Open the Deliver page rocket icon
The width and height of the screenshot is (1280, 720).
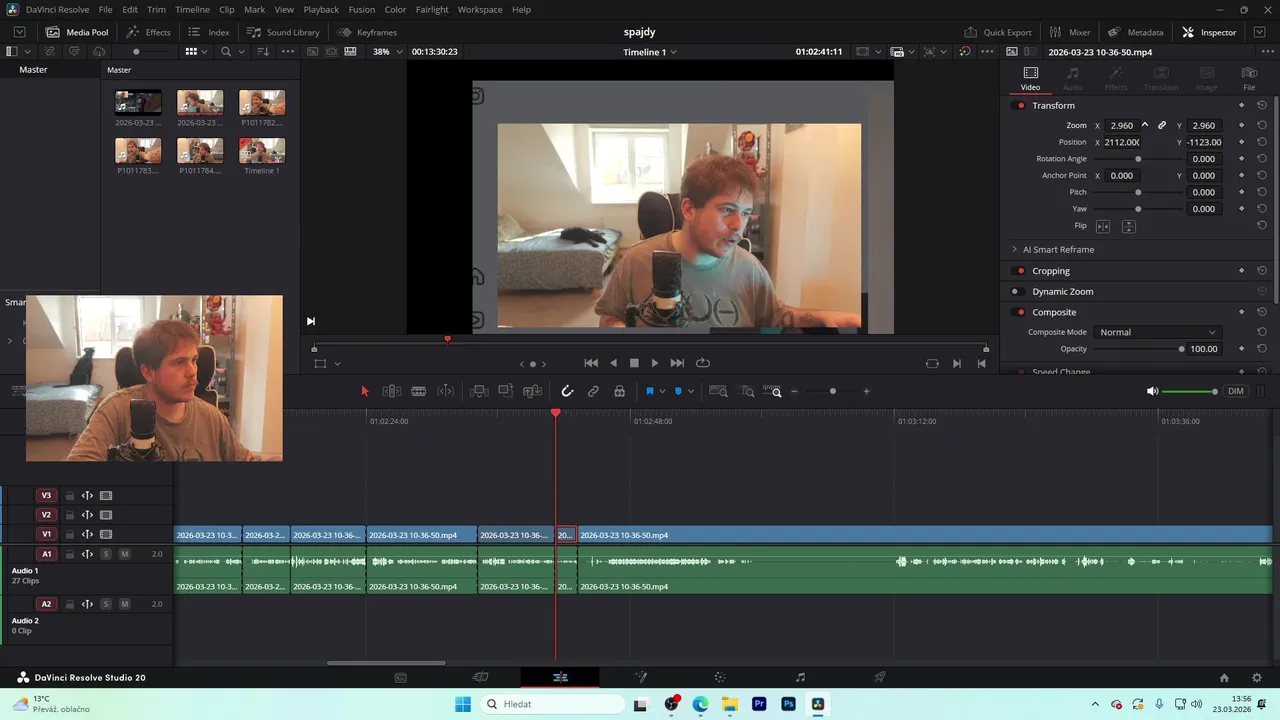[x=880, y=677]
